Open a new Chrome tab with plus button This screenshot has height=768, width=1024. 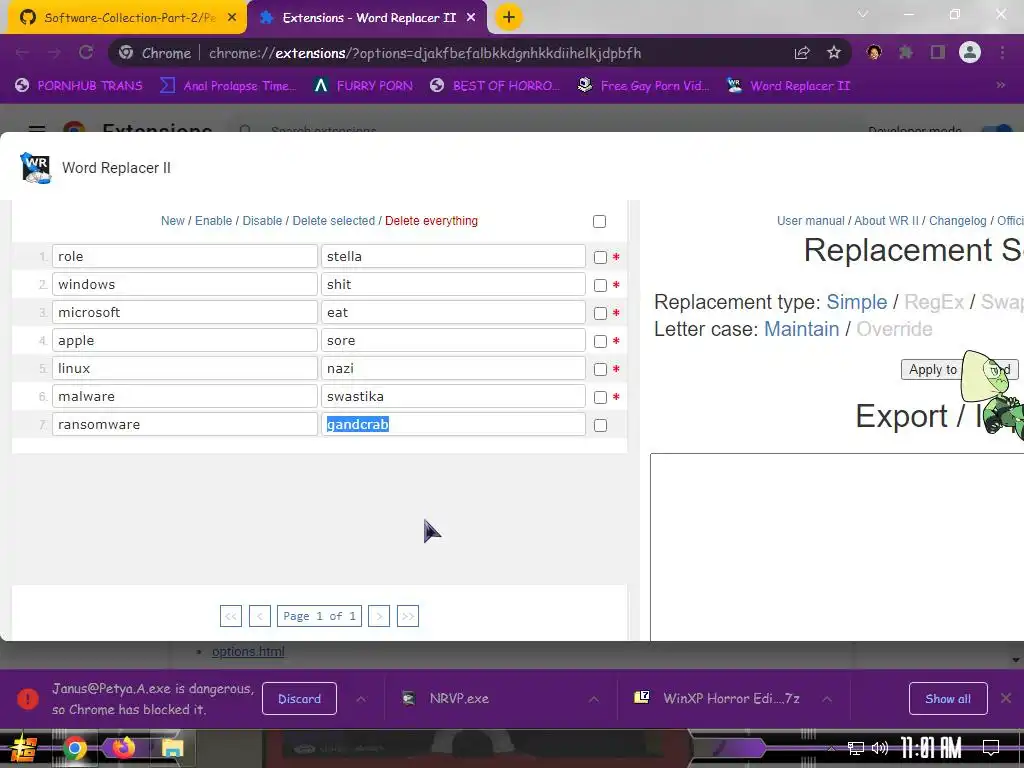(509, 18)
